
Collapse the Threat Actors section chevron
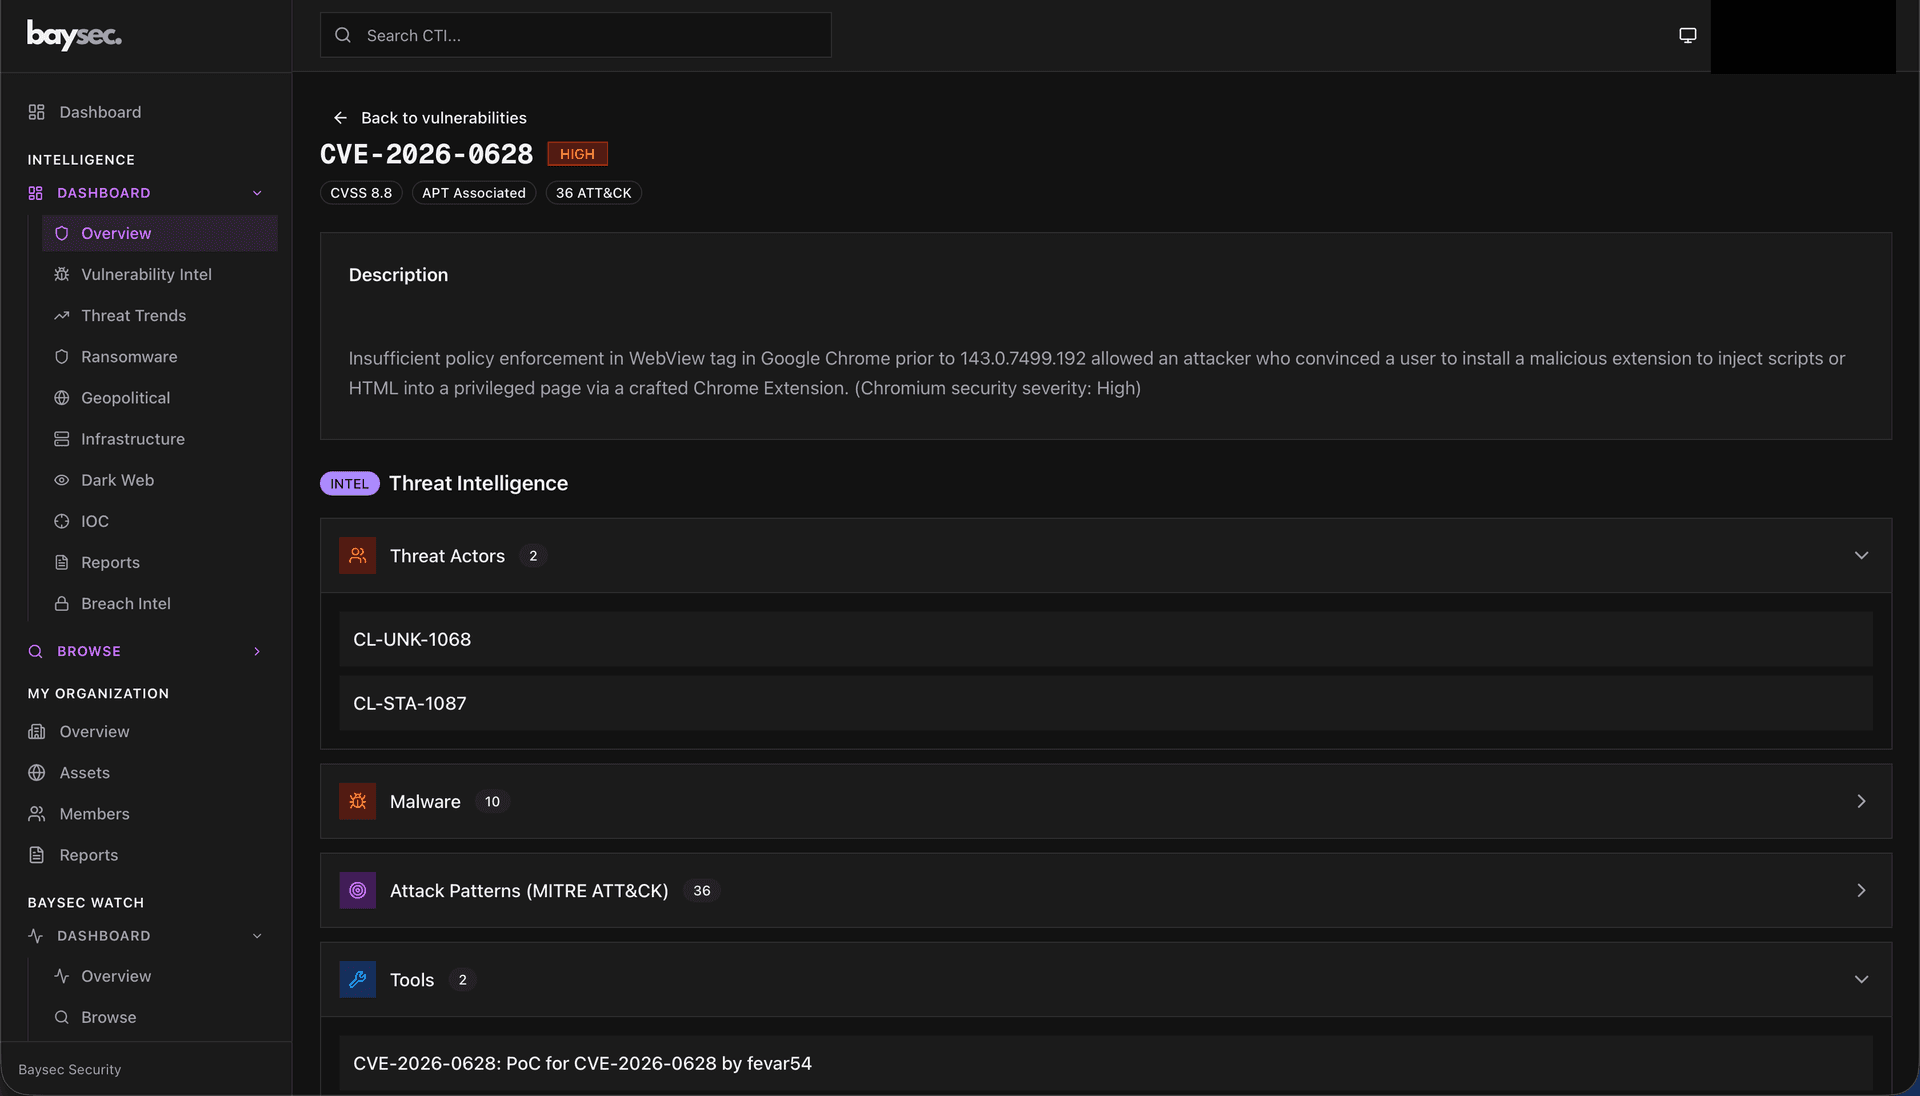pyautogui.click(x=1861, y=556)
